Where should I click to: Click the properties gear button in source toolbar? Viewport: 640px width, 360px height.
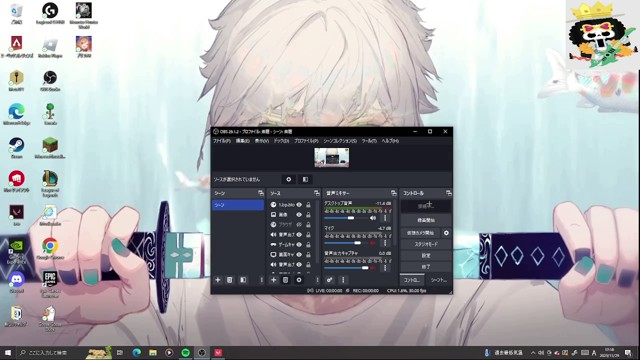pos(289,179)
